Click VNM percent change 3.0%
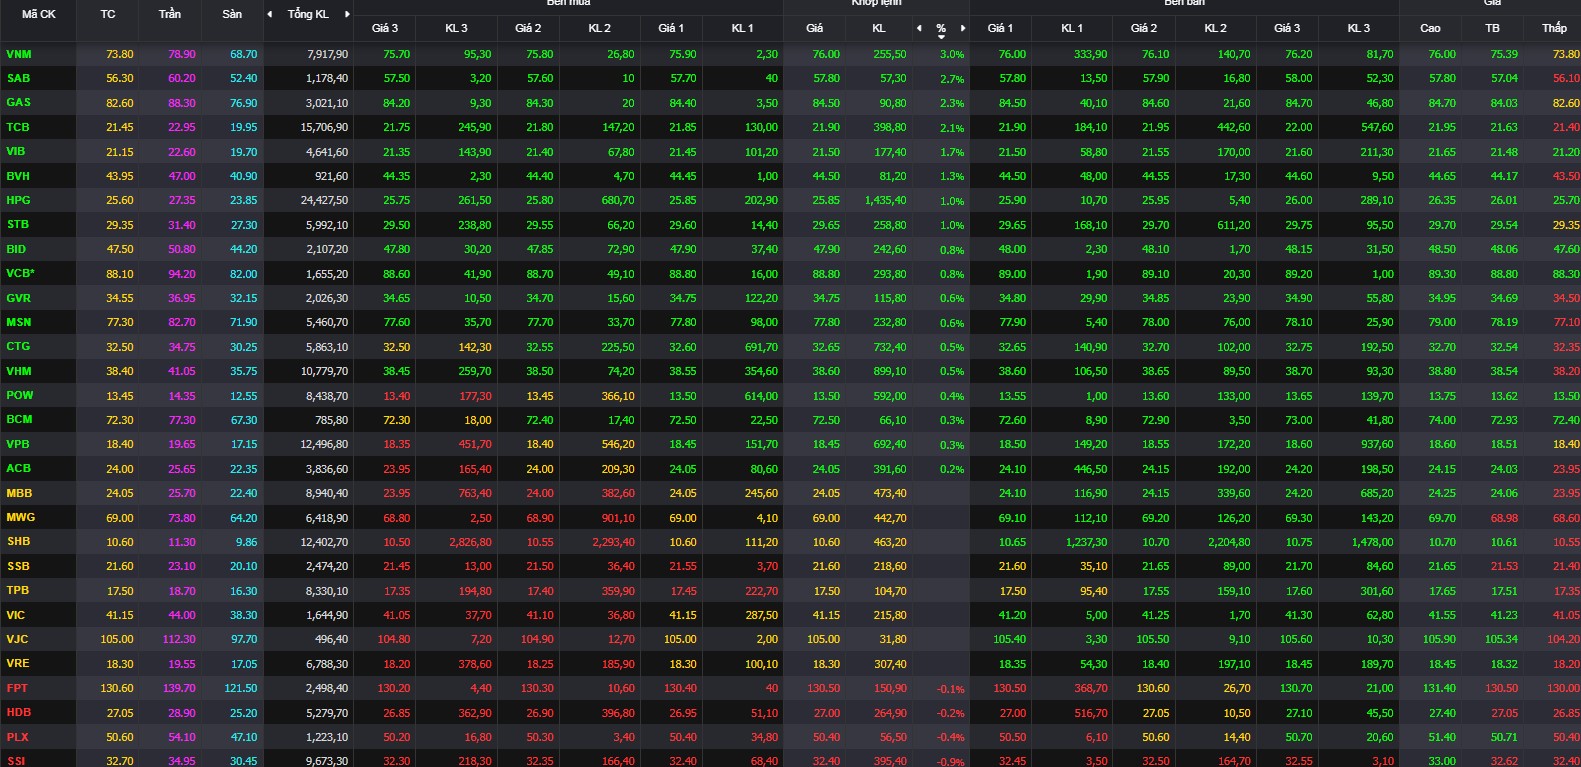Image resolution: width=1581 pixels, height=767 pixels. click(x=952, y=54)
